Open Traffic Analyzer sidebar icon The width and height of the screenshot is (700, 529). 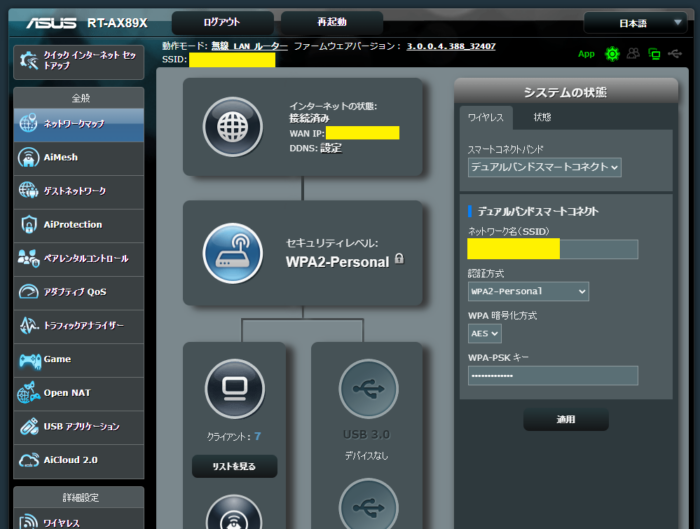(x=29, y=325)
